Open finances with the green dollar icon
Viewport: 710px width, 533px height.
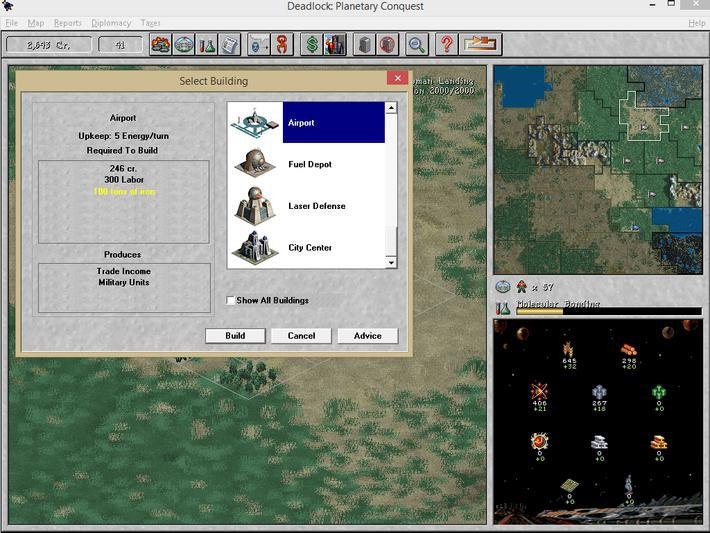312,44
